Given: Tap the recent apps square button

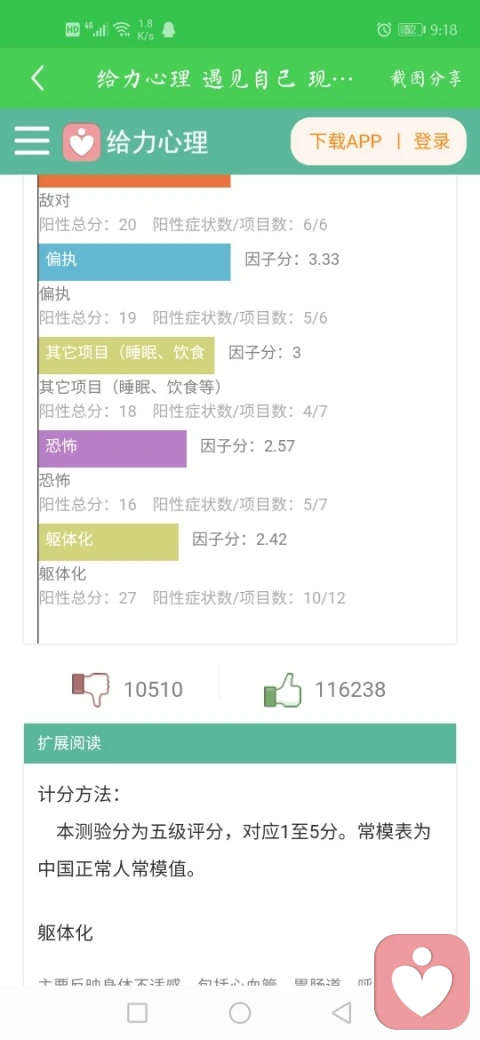Looking at the screenshot, I should [x=137, y=1013].
